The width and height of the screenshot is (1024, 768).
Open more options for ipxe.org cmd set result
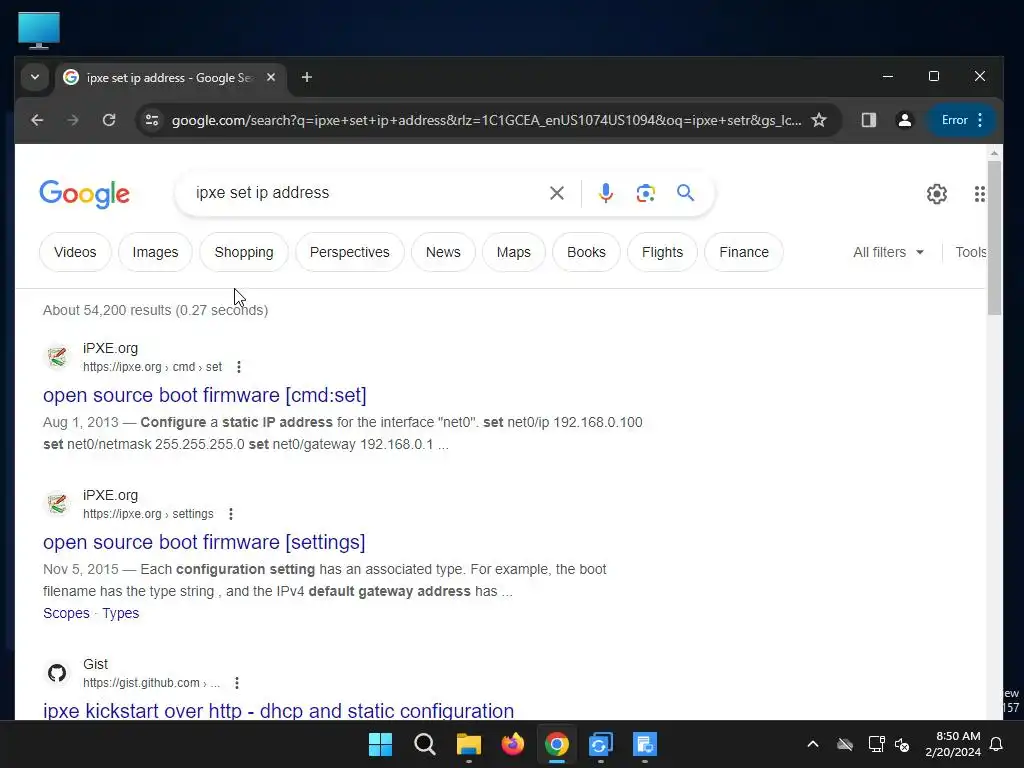[239, 367]
